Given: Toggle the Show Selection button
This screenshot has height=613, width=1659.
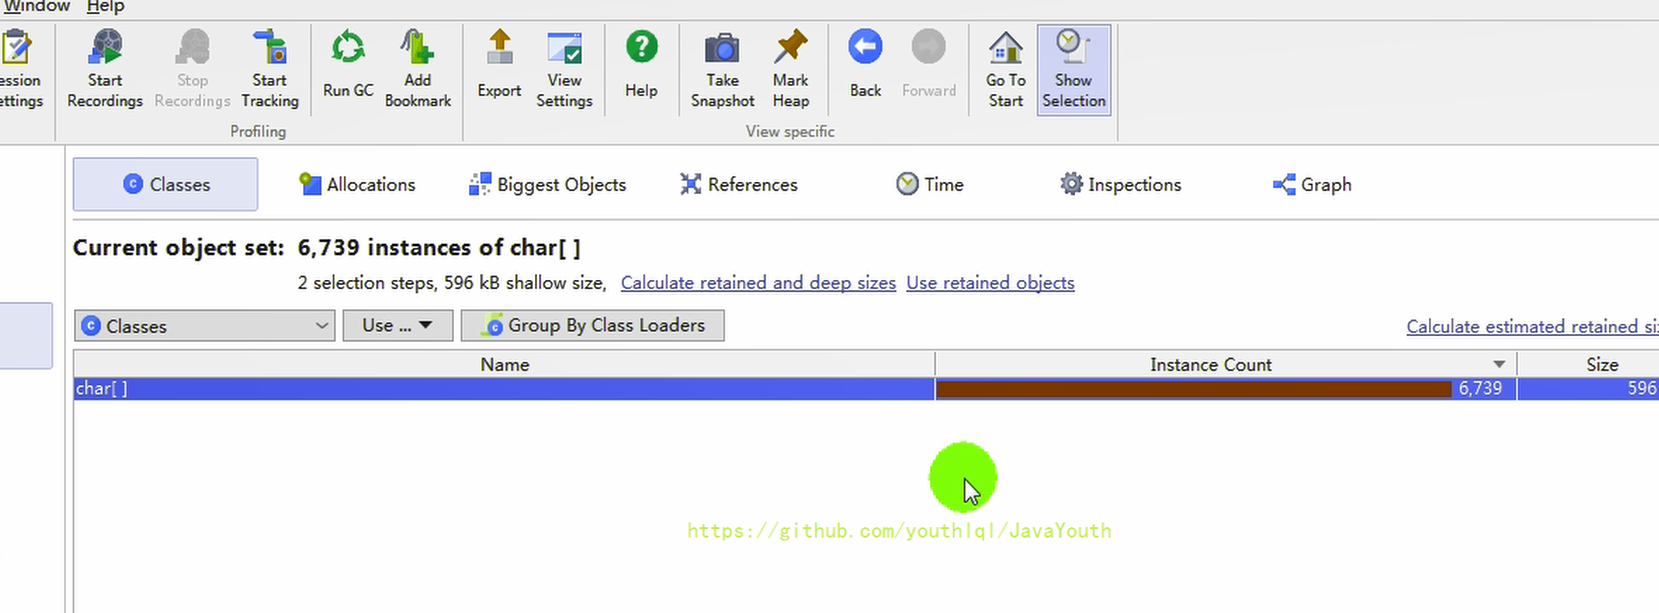Looking at the screenshot, I should (1074, 70).
